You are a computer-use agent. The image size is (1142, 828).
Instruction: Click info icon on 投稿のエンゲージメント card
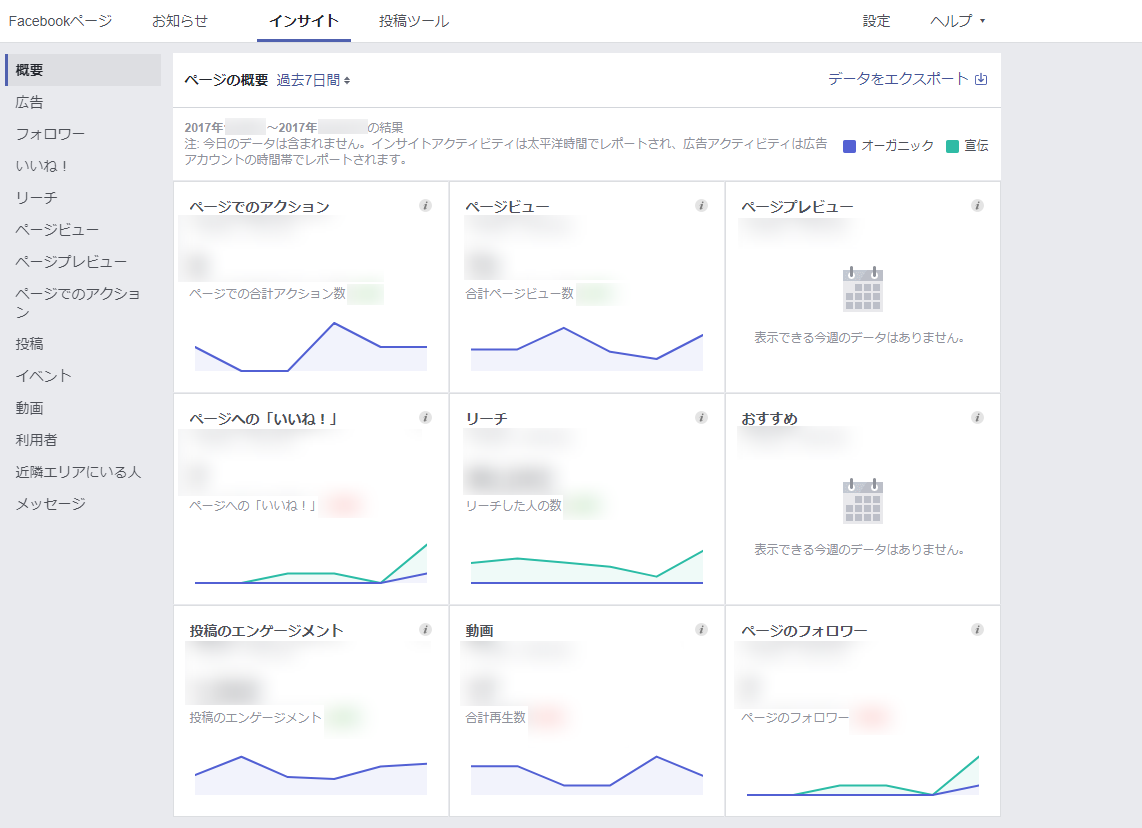(x=425, y=630)
